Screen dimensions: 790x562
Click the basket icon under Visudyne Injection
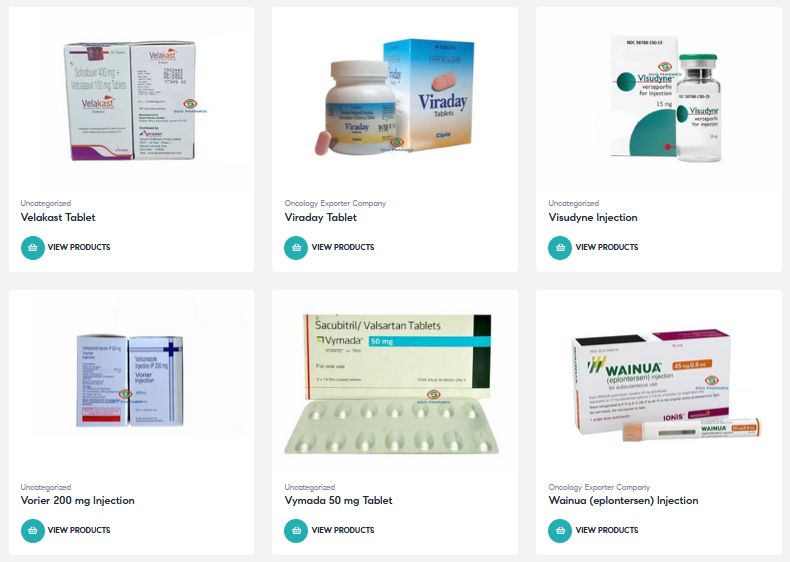(x=560, y=247)
